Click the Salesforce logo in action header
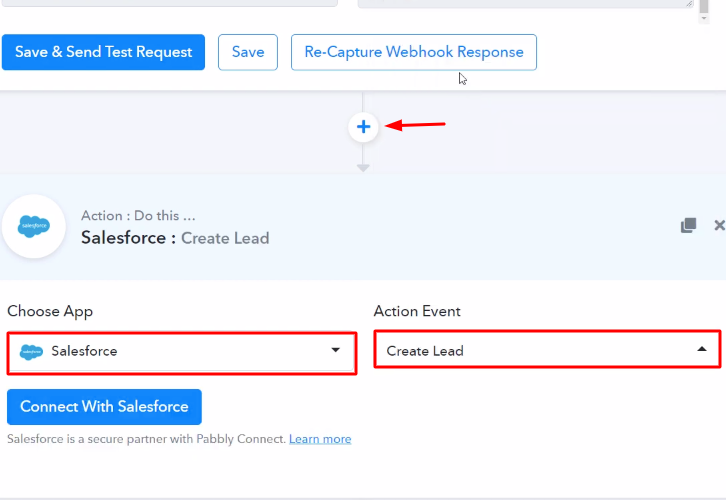Viewport: 726px width, 500px height. pyautogui.click(x=33, y=226)
